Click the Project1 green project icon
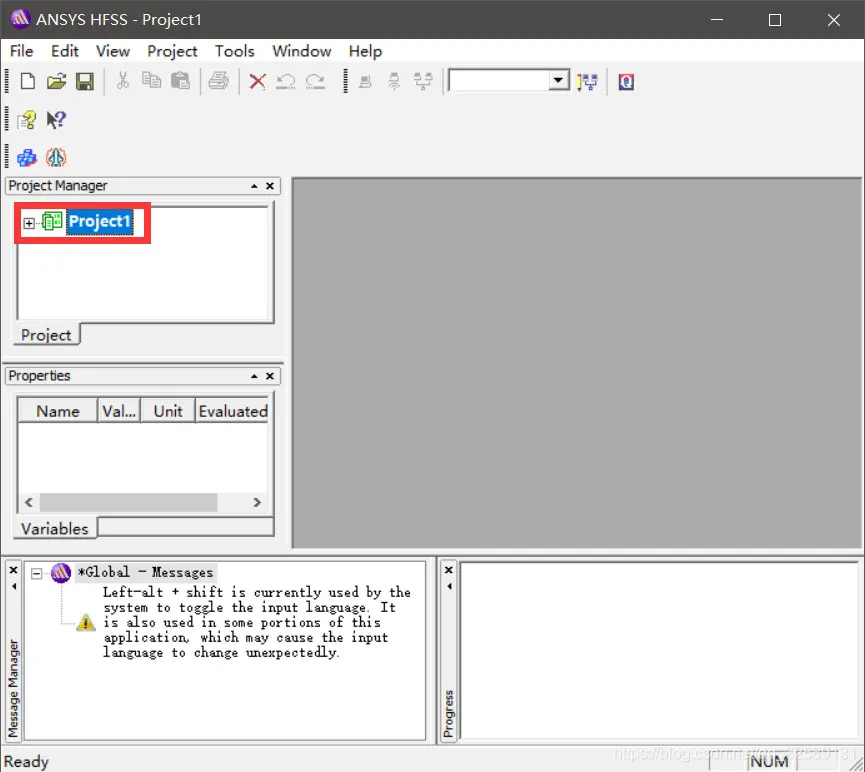865x772 pixels. [52, 222]
